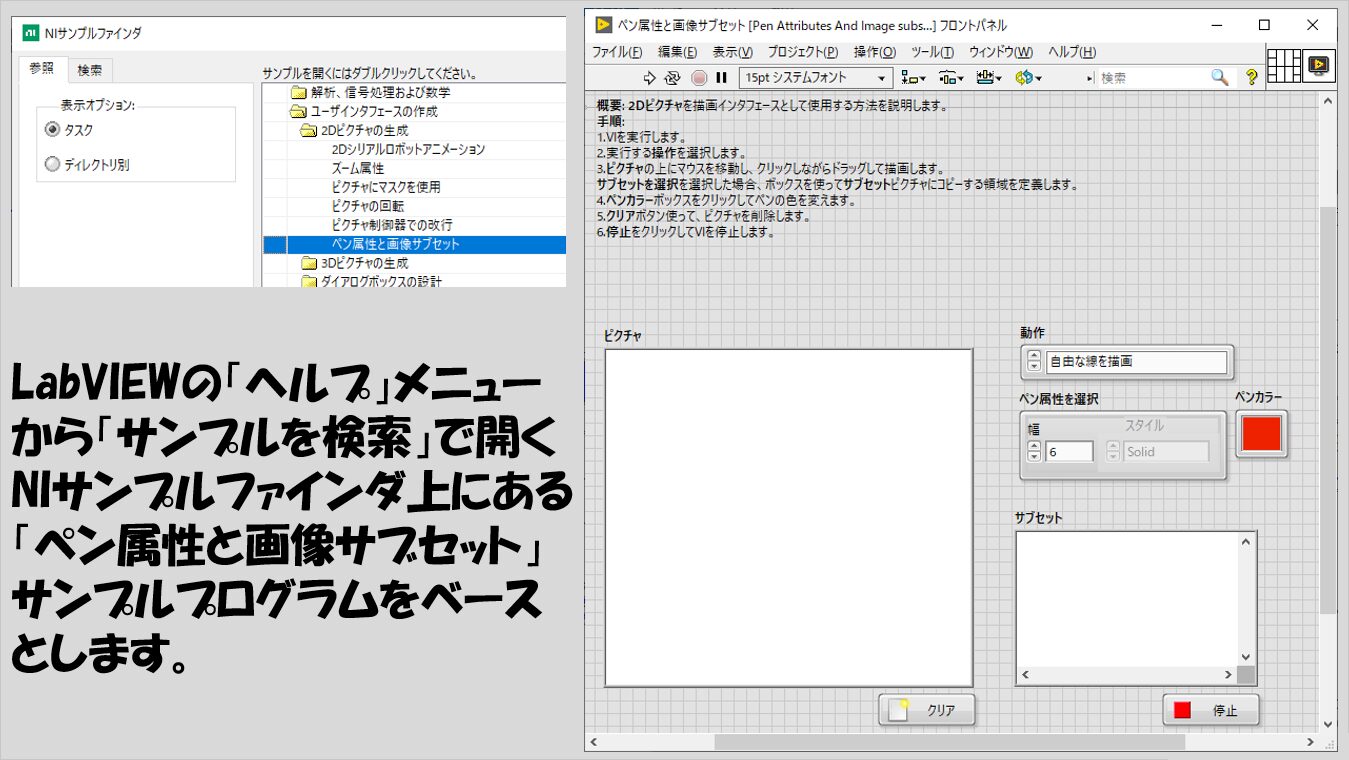Click the red ペンカラー color box
Screen dimensions: 1349x760
pyautogui.click(x=1260, y=434)
